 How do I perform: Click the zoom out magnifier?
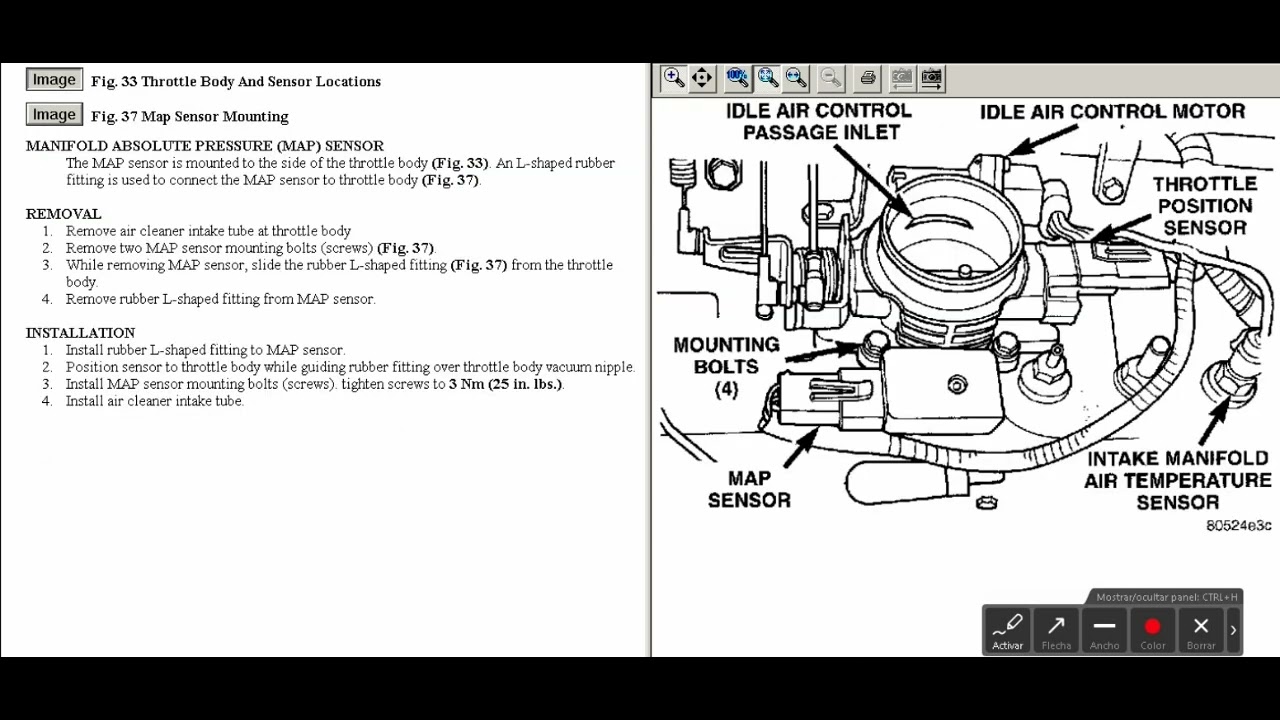click(x=830, y=78)
